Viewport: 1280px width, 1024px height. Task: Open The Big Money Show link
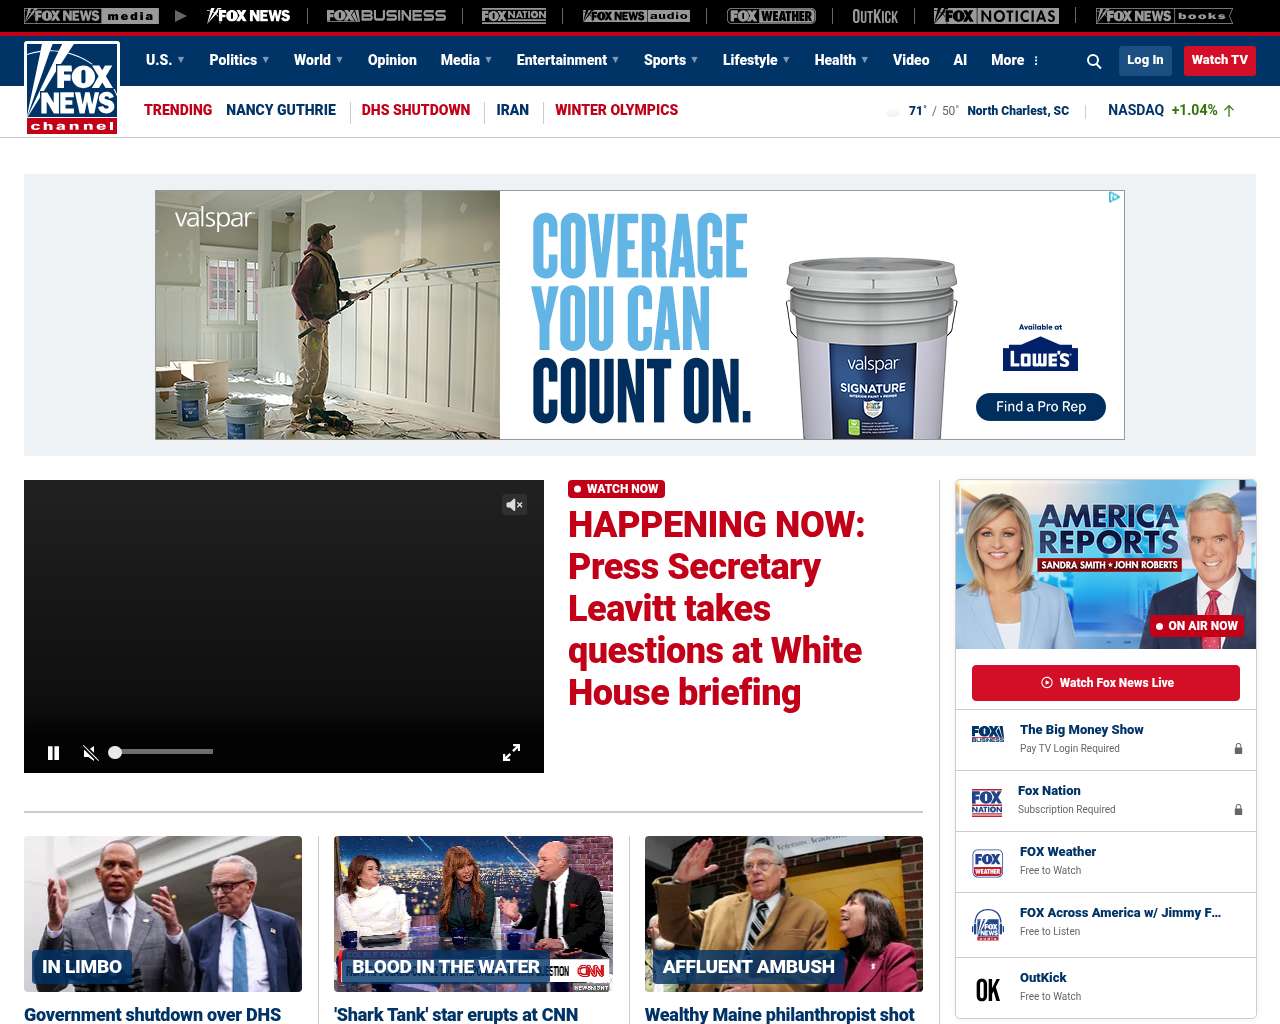coord(1081,730)
